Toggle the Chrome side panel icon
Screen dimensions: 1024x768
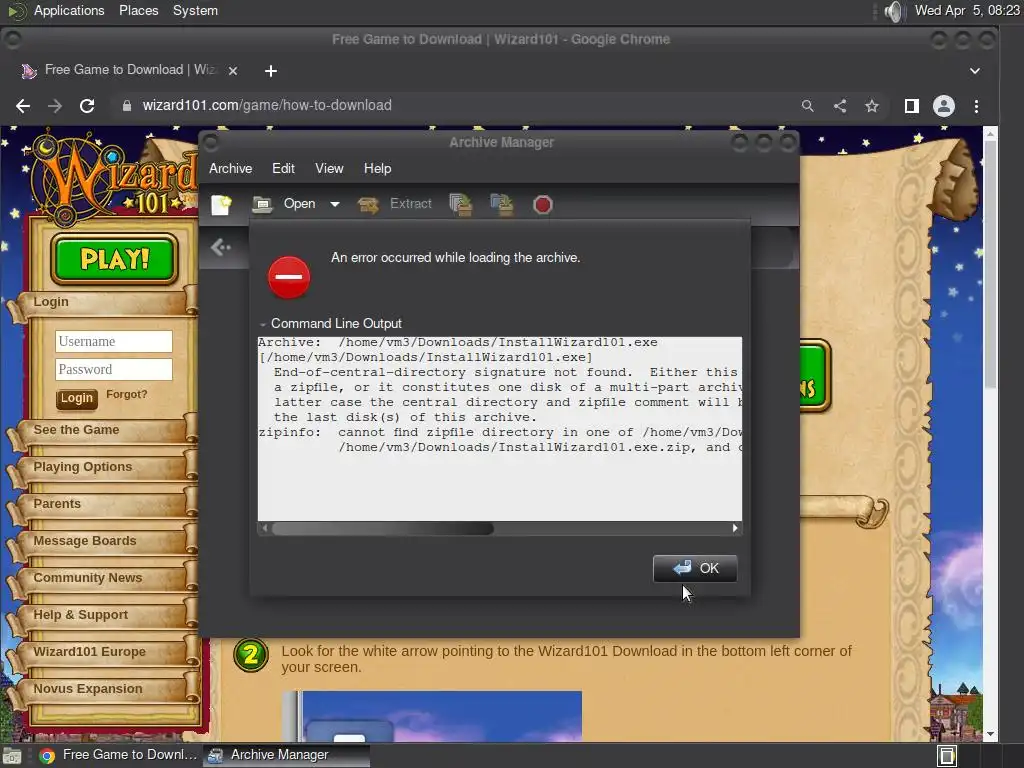pos(912,106)
